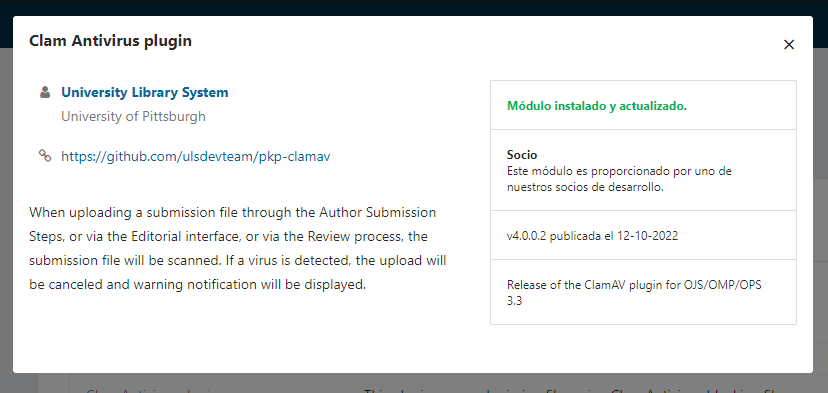This screenshot has width=828, height=393.
Task: Close the Clam Antivirus plugin dialog
Action: tap(789, 45)
